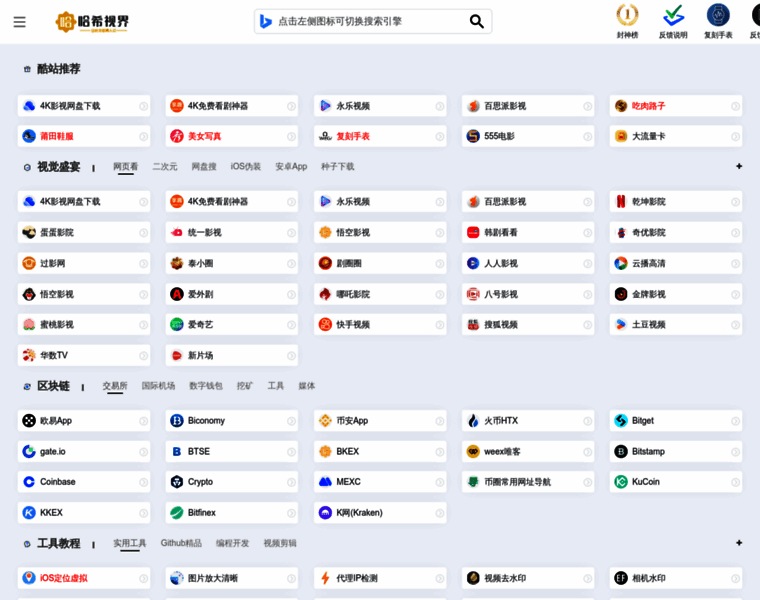Switch to the 交易所 tab
This screenshot has width=760, height=600.
pyautogui.click(x=115, y=386)
